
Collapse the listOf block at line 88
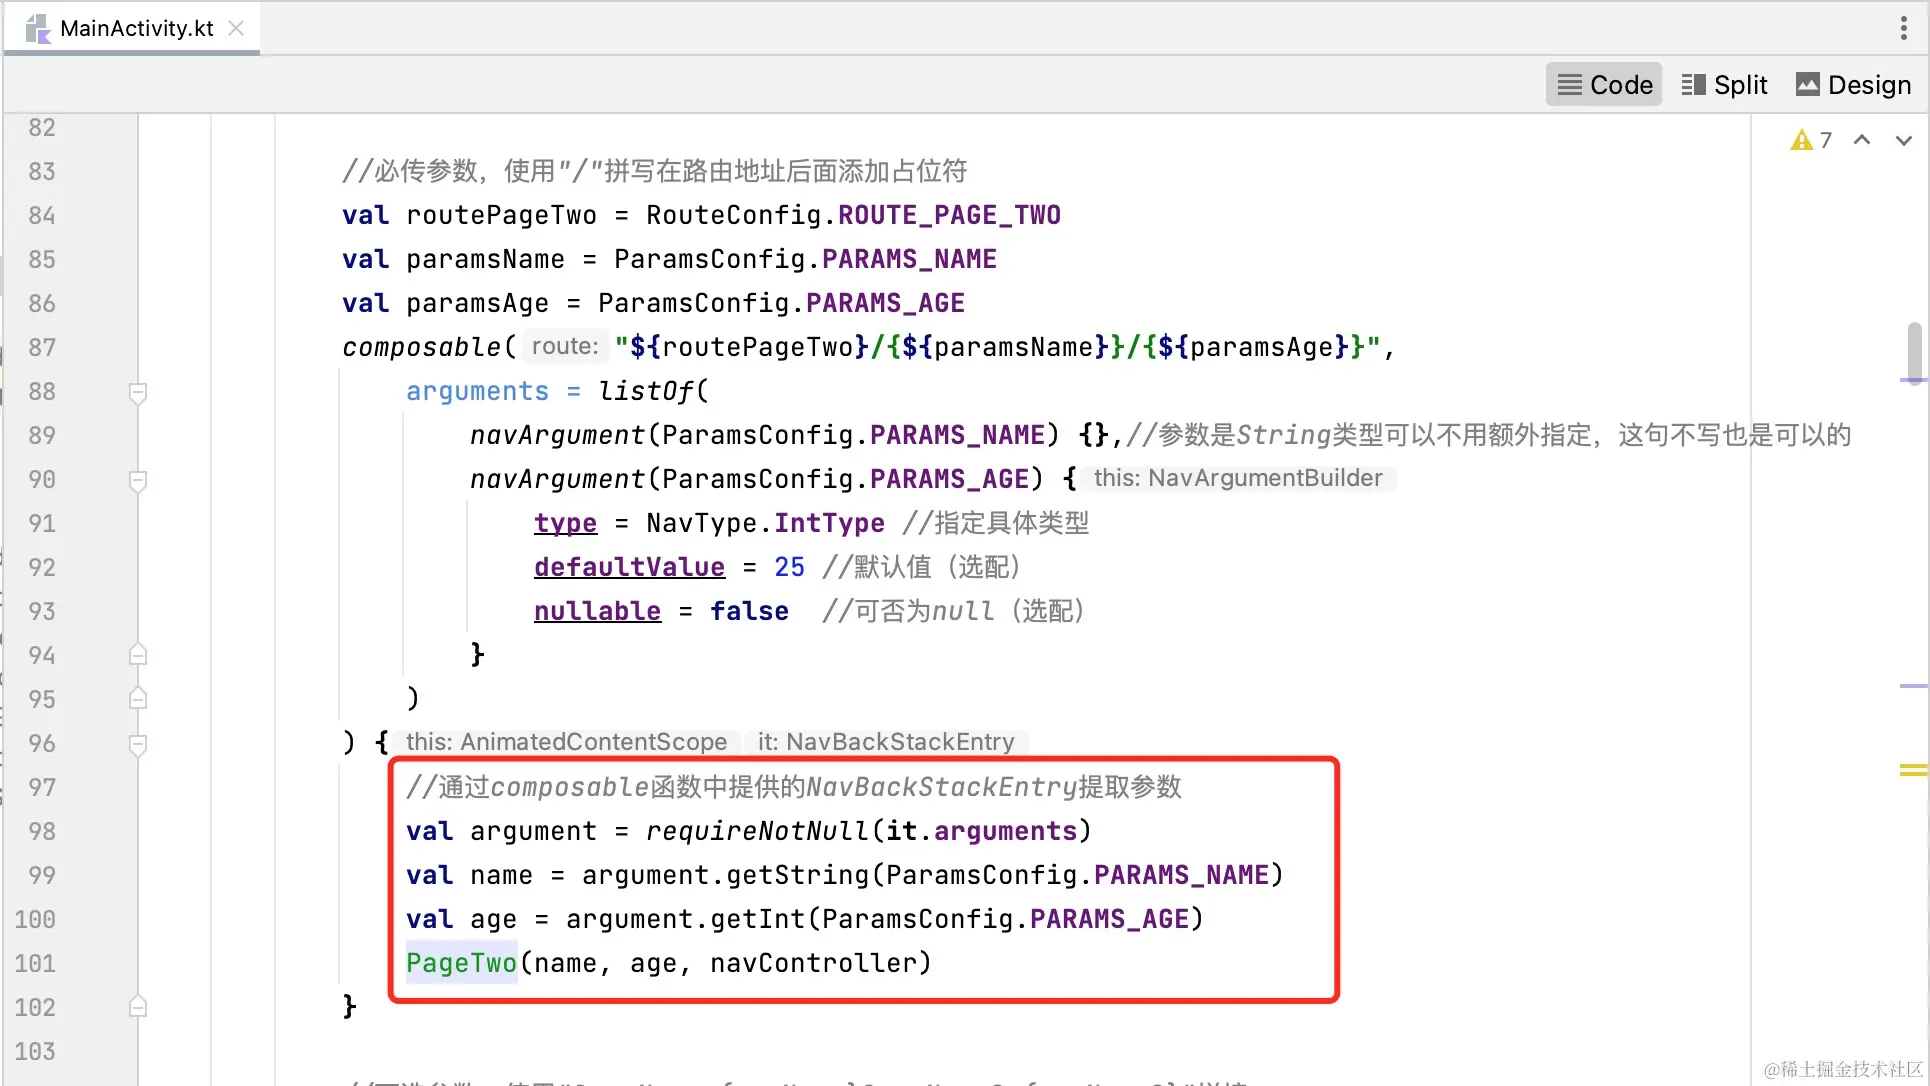[x=138, y=392]
